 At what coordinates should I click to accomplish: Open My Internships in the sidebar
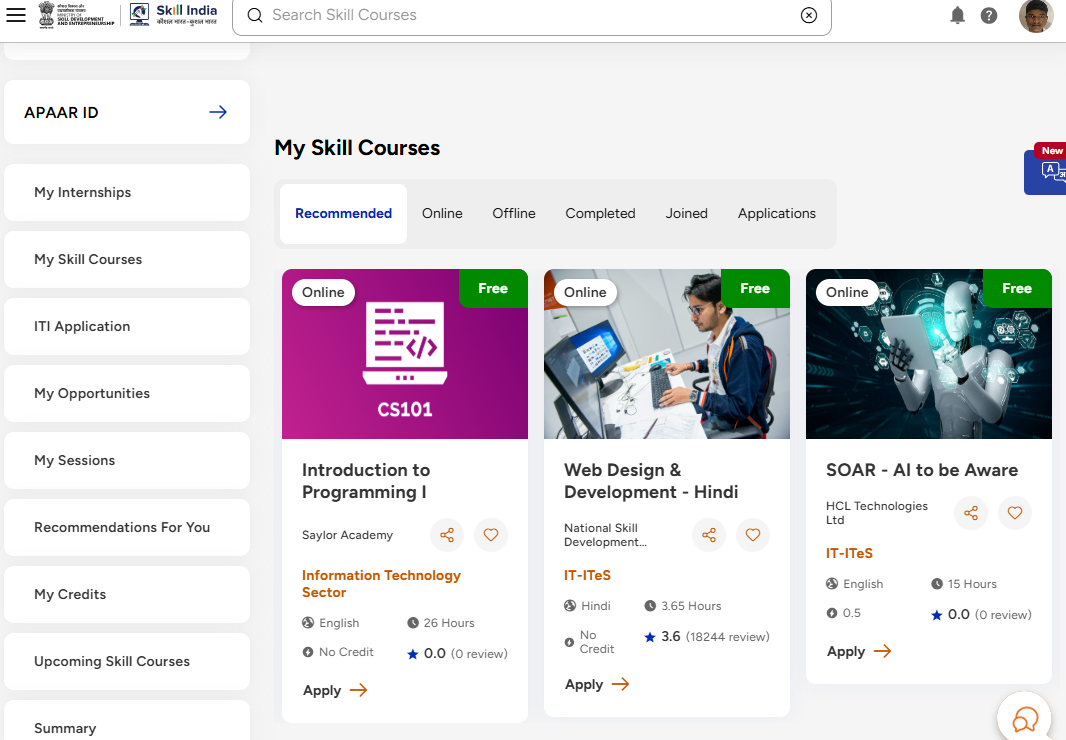click(127, 192)
